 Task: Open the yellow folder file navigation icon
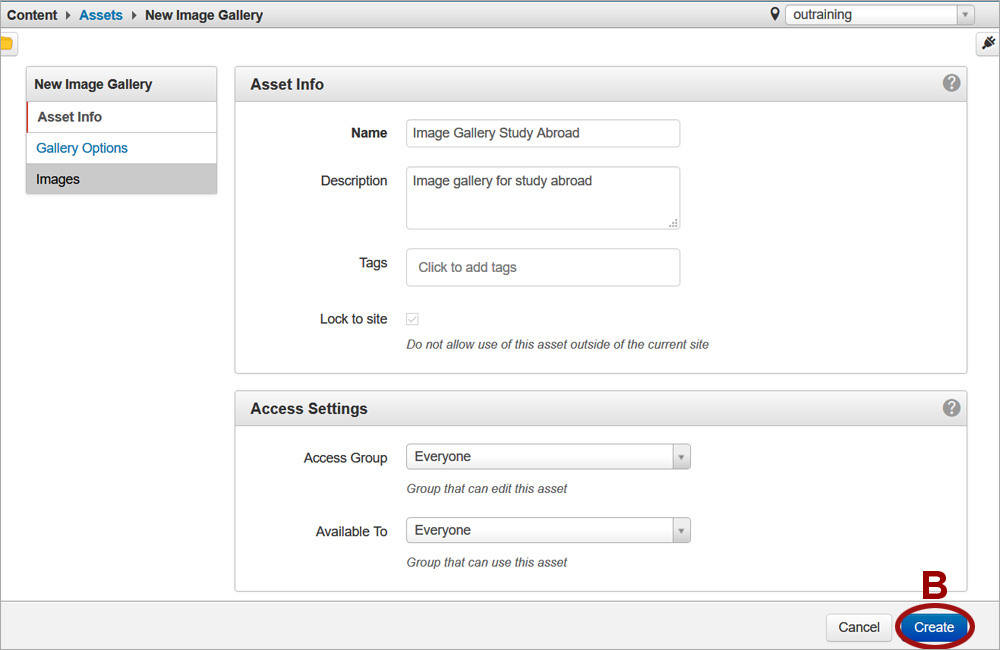[7, 44]
